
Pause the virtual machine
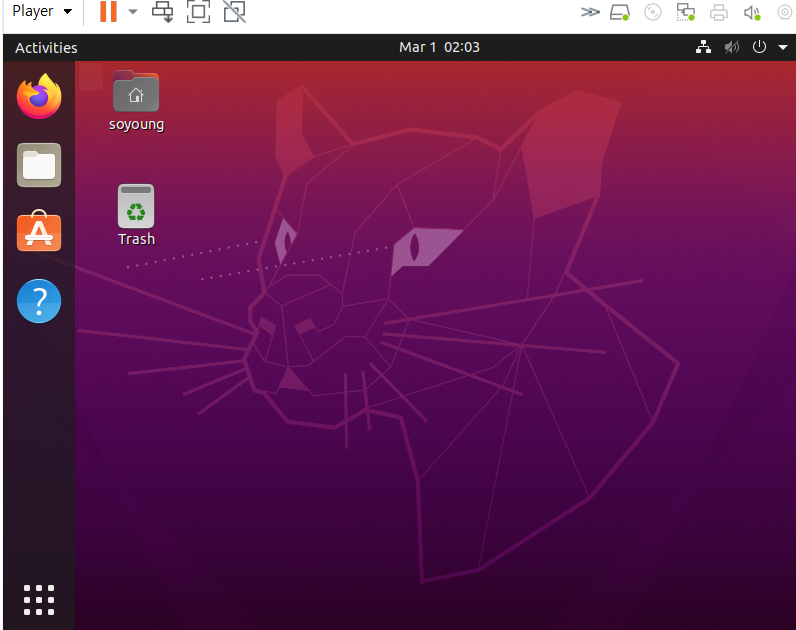point(108,11)
